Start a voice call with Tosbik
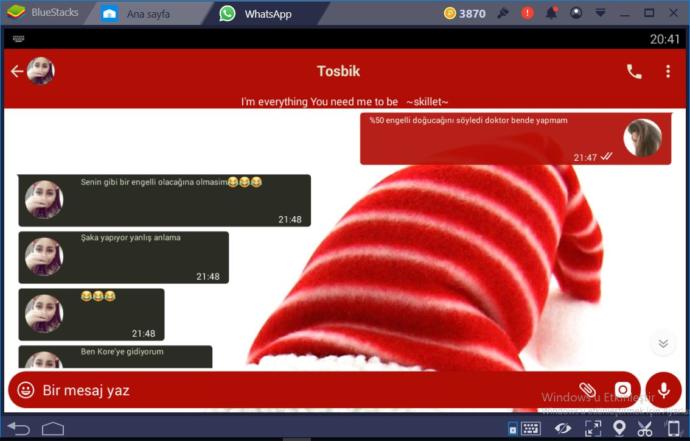This screenshot has height=441, width=690. [x=634, y=71]
